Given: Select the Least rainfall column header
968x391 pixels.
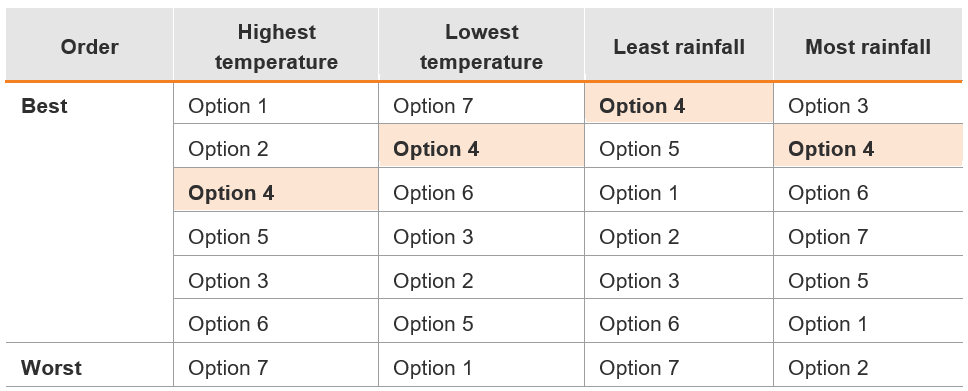Looking at the screenshot, I should click(679, 47).
